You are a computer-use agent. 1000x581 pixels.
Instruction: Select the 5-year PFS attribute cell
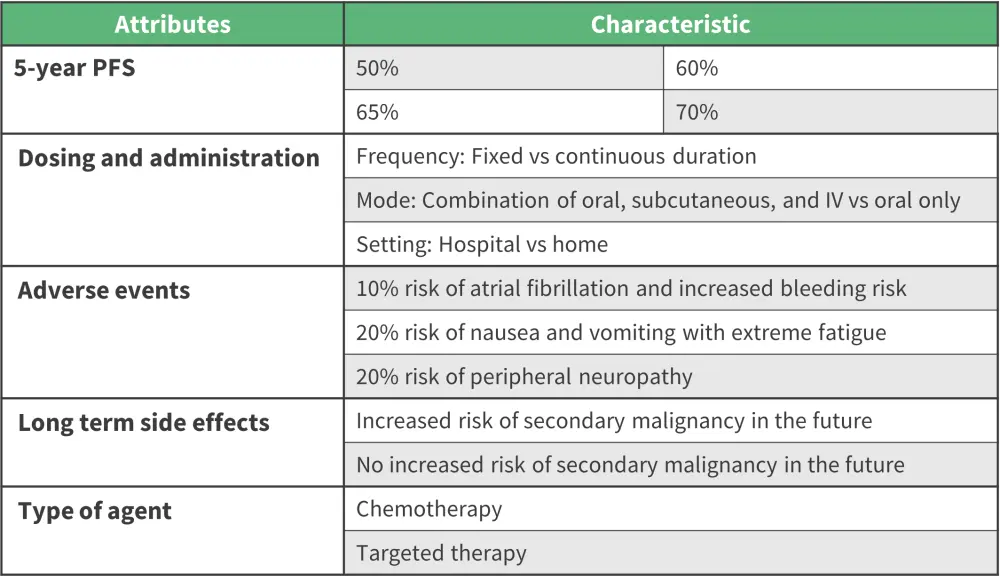75,71
